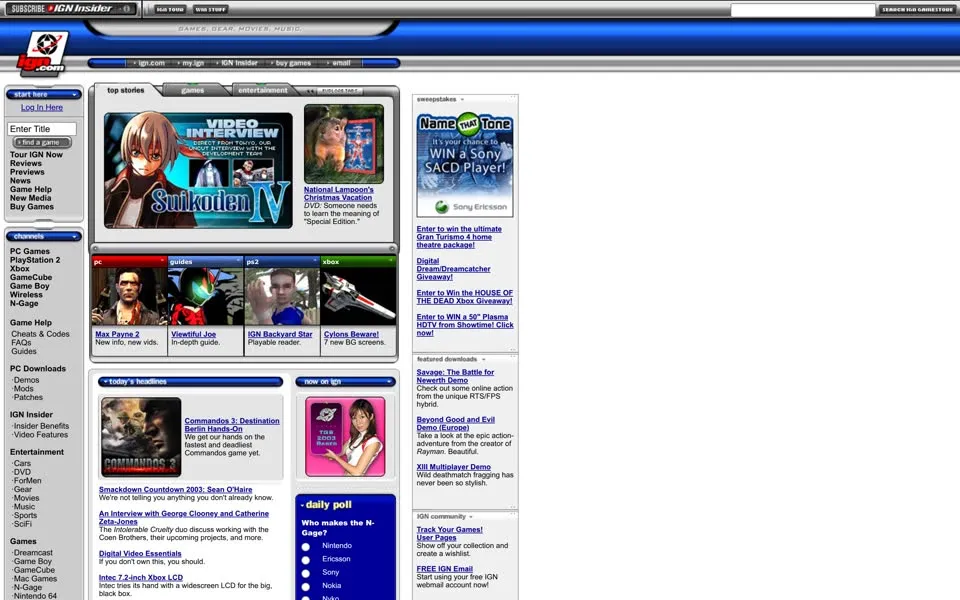Open PlayStation 2 in the channels list
This screenshot has width=960, height=600.
(x=35, y=260)
